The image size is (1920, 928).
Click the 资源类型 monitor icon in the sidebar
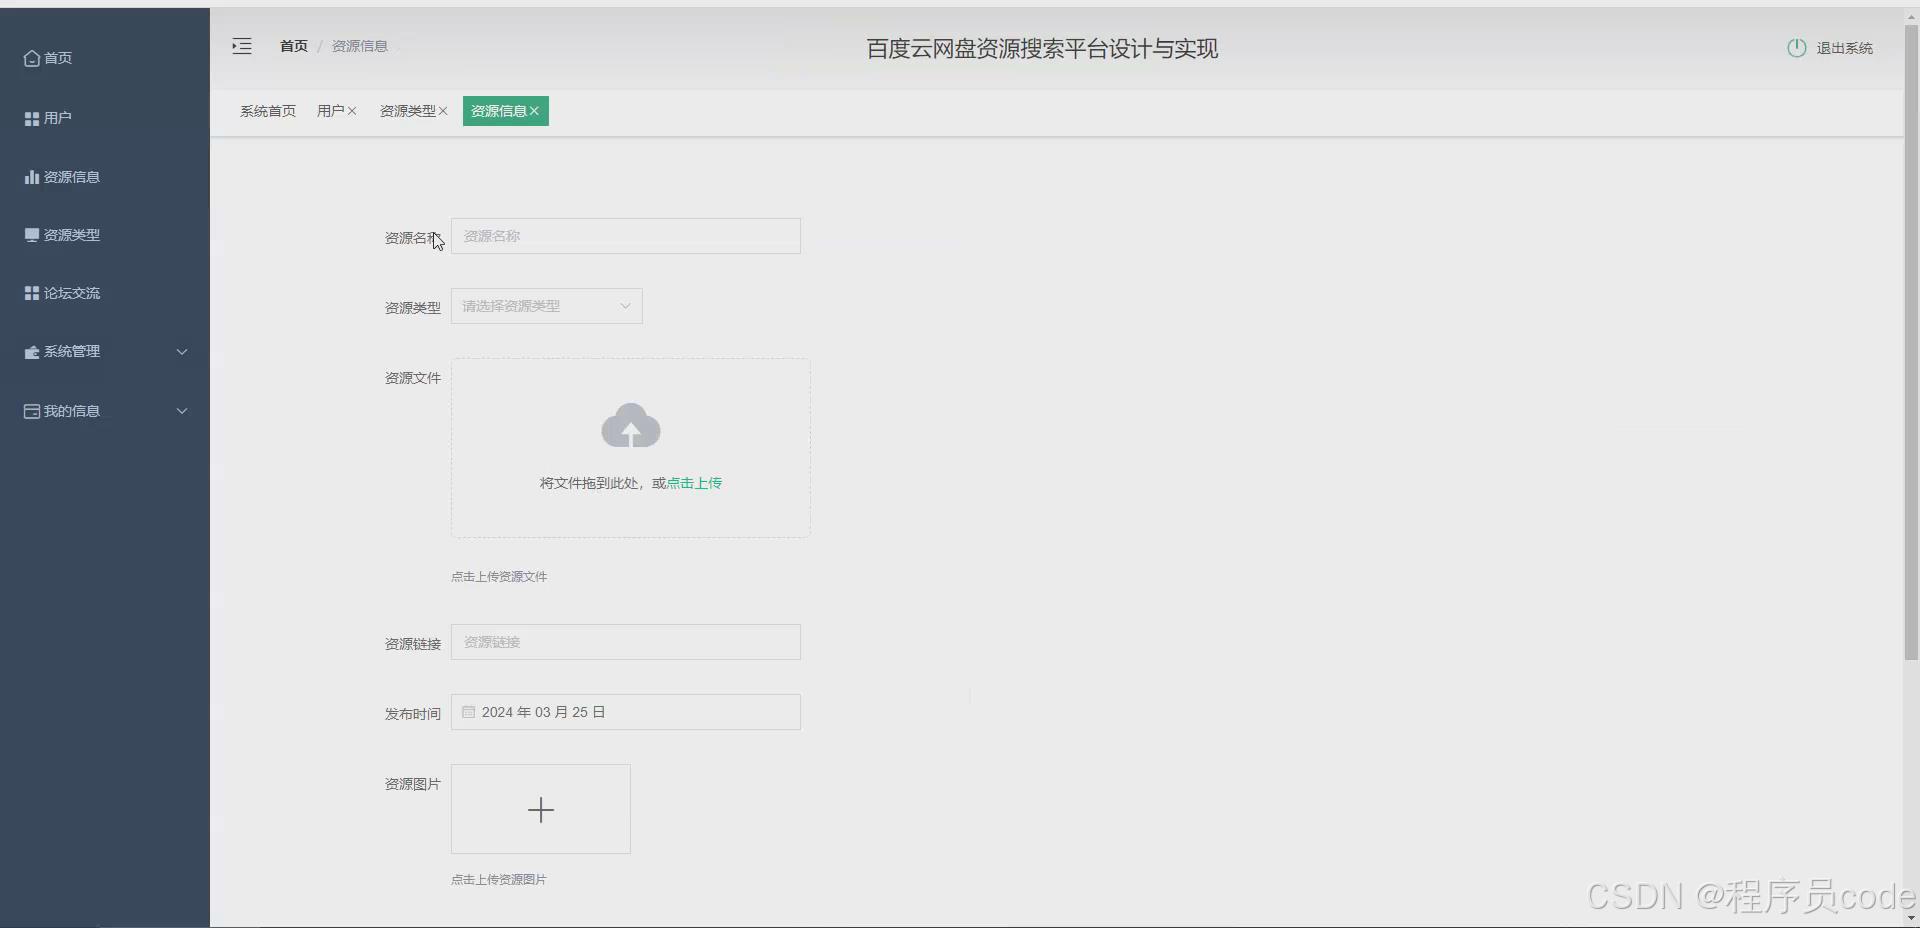pos(32,235)
